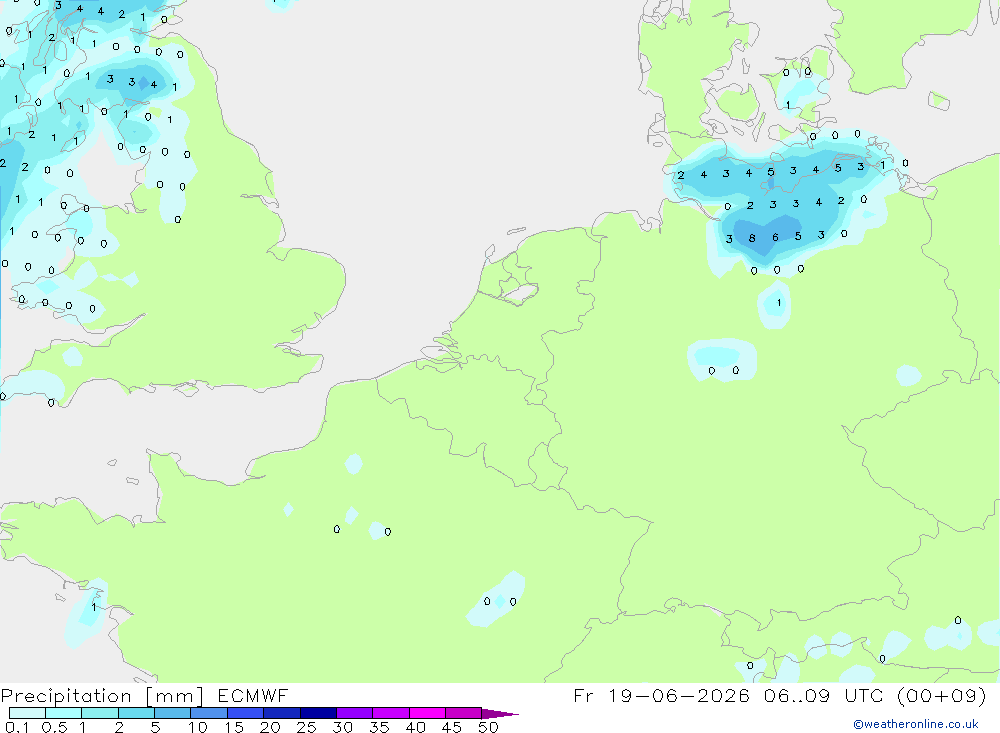Click the '(00+09)' forecast offset text
This screenshot has height=733, width=1000.
pos(941,695)
